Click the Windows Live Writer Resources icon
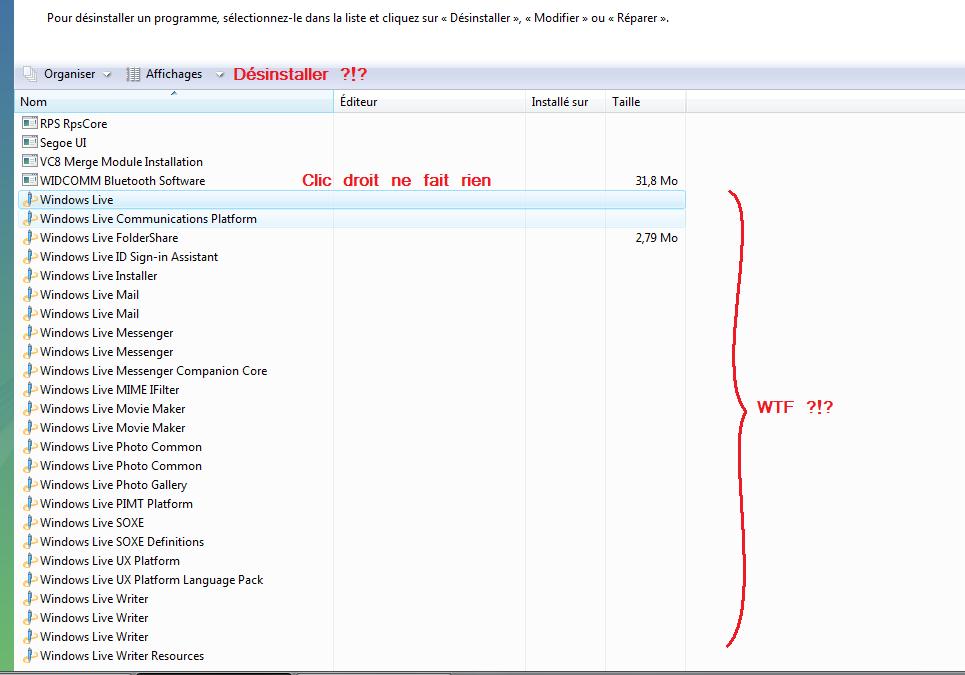965x675 pixels. pos(30,655)
